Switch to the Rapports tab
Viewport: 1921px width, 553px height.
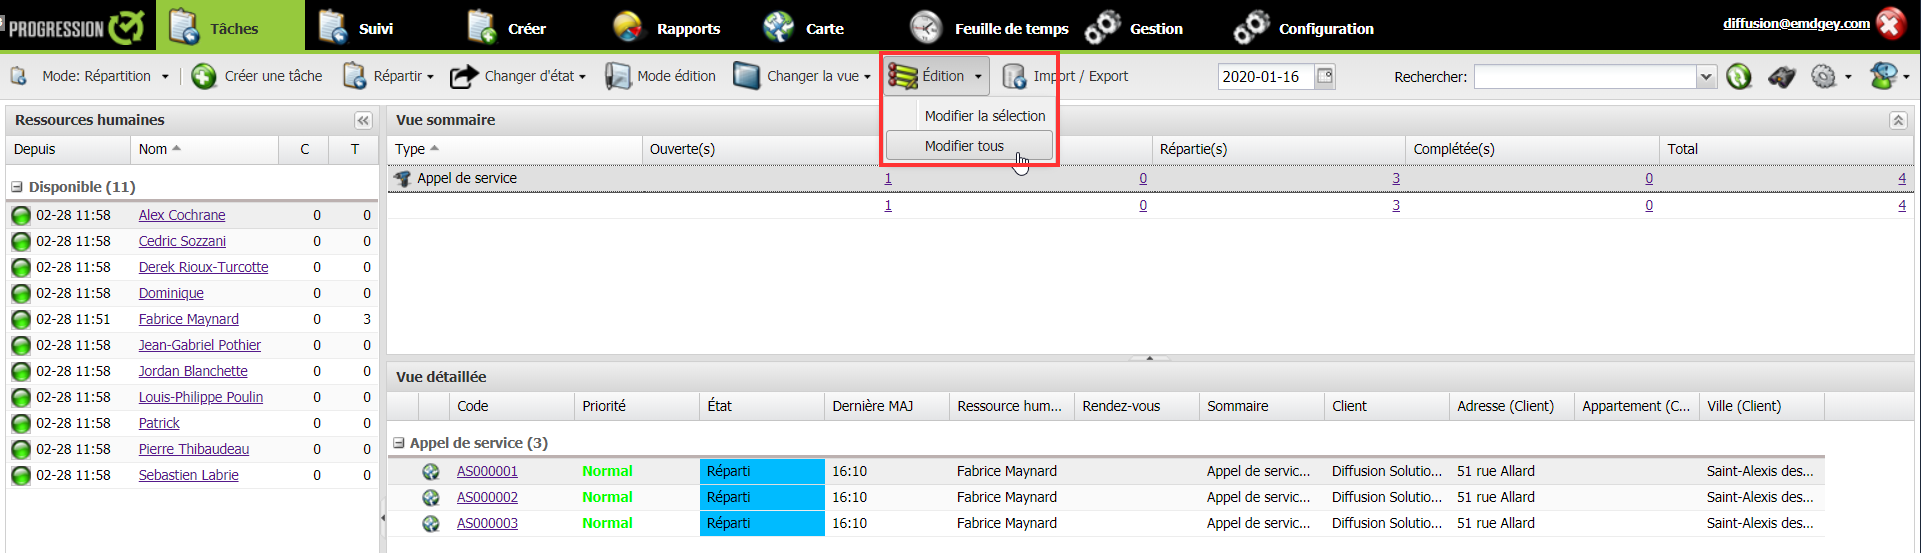click(668, 28)
